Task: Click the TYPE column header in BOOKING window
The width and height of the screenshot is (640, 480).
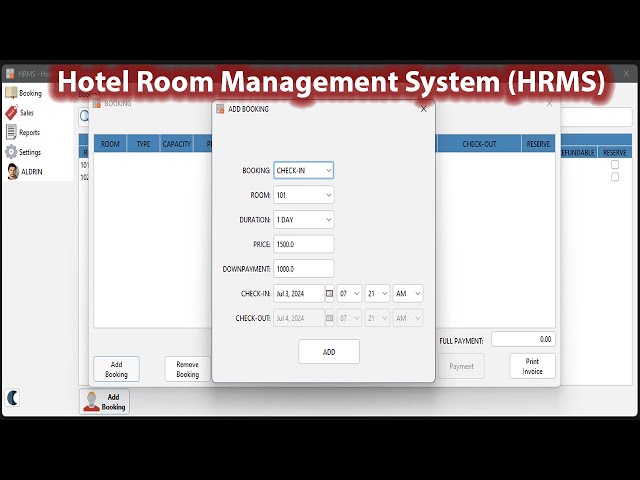Action: [143, 144]
